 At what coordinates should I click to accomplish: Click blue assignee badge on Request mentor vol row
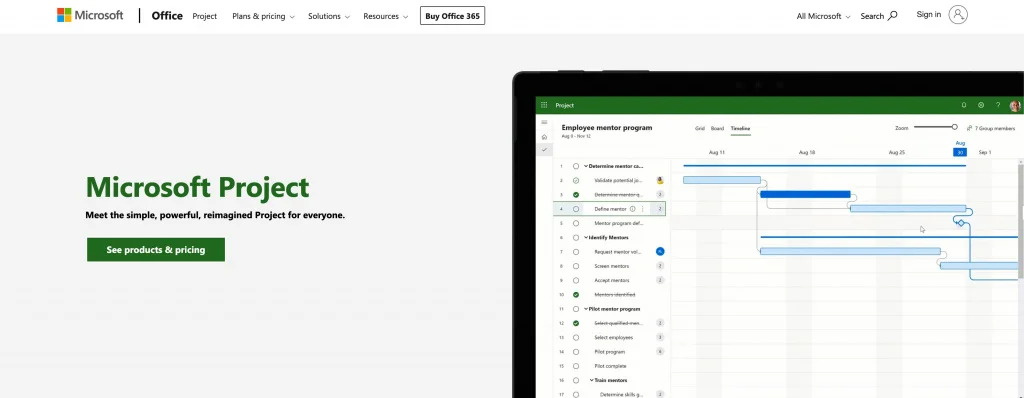coord(660,252)
